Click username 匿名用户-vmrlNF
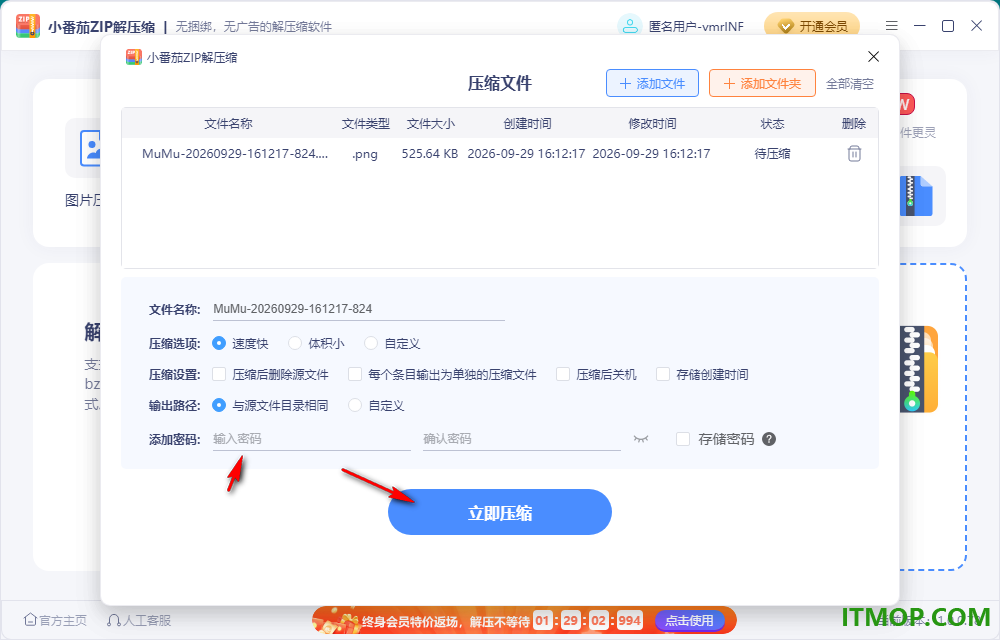This screenshot has width=1000, height=640. pos(696,26)
